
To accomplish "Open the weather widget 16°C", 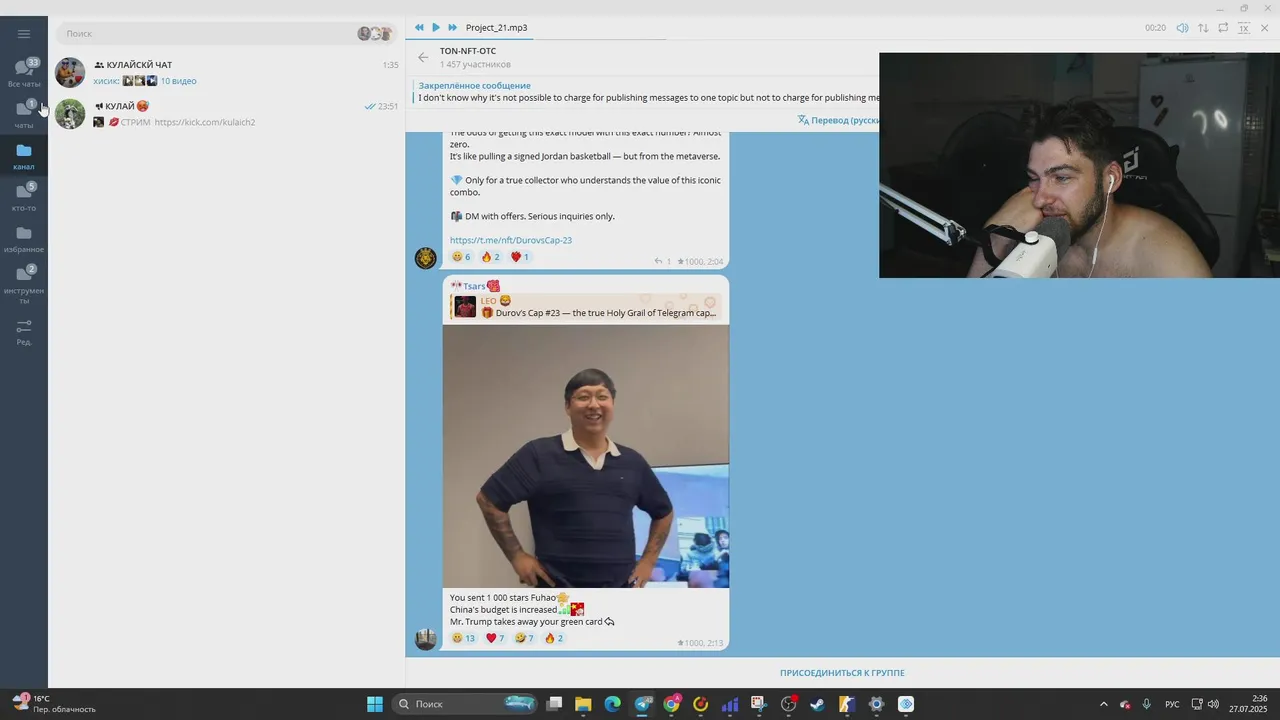I will point(54,704).
